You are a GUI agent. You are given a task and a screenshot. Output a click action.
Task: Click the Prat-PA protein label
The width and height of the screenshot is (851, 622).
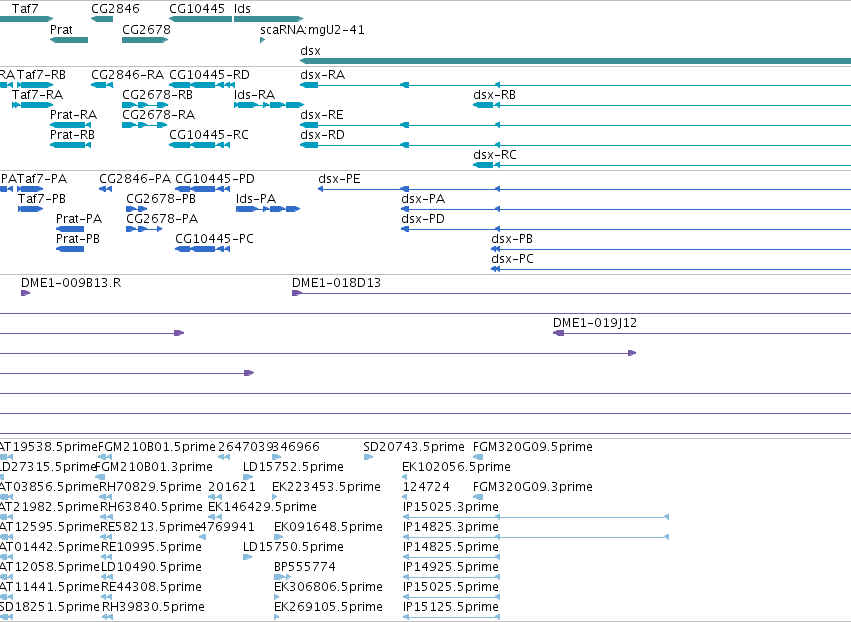(79, 219)
